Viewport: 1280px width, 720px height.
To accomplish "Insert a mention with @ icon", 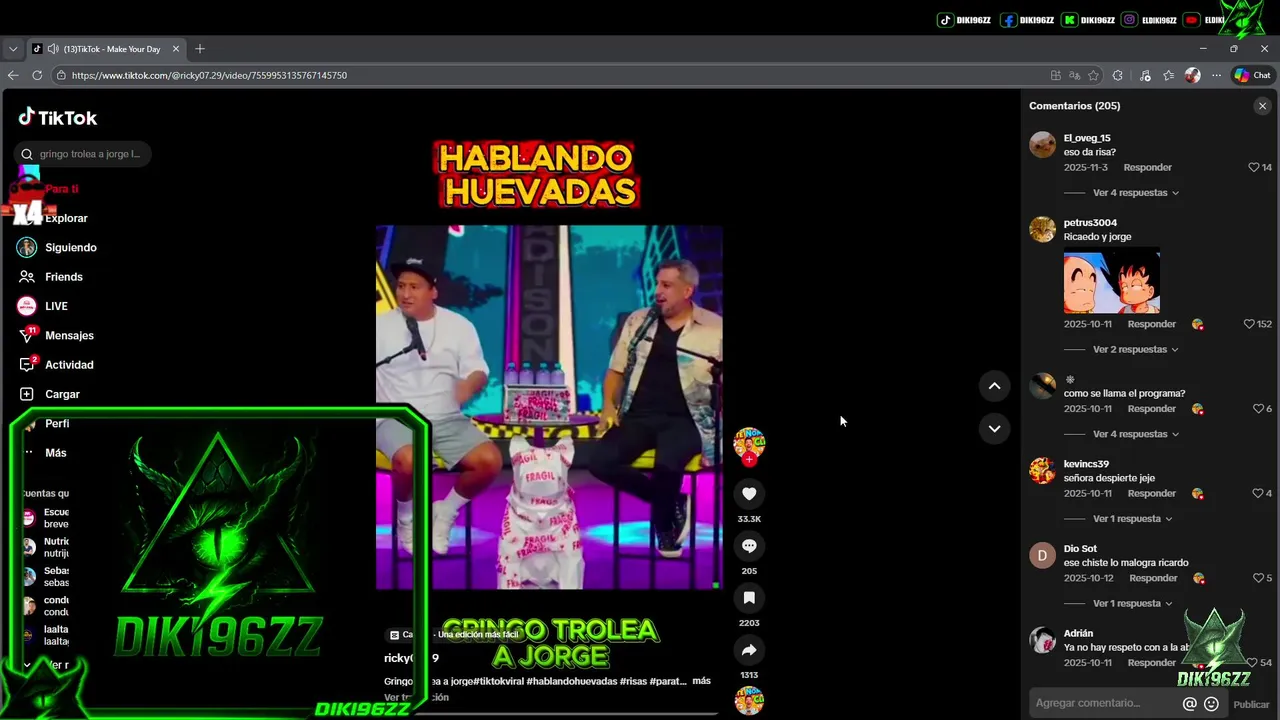I will coord(1189,704).
